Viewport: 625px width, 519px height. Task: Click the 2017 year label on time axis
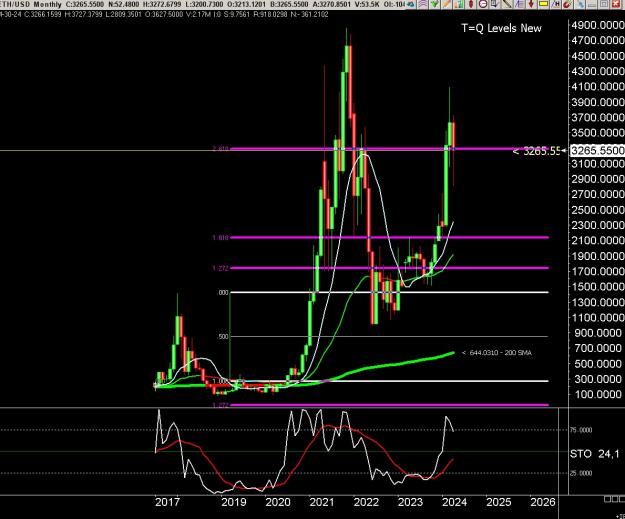click(x=167, y=502)
